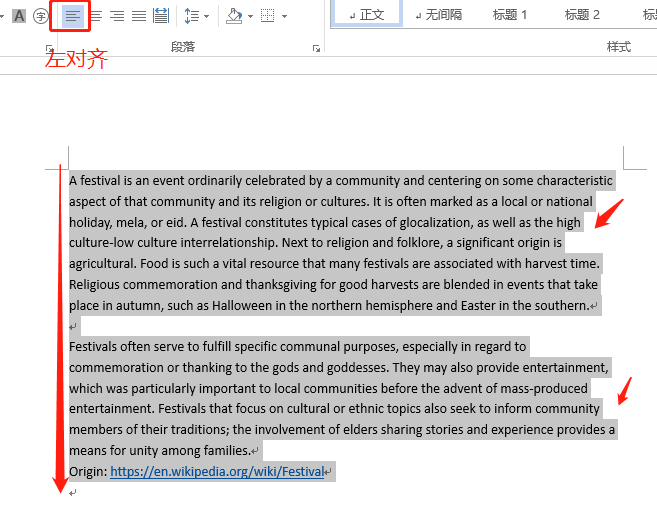Click the character shading A icon
The width and height of the screenshot is (657, 514).
coord(19,16)
